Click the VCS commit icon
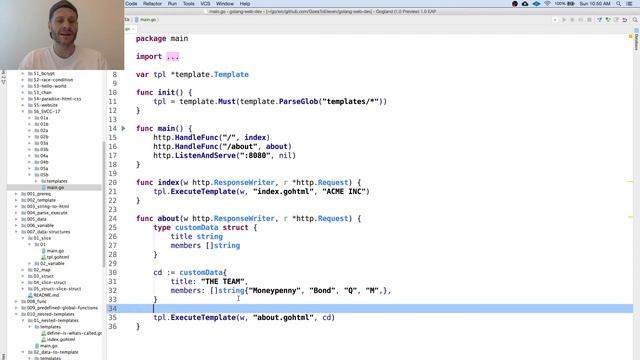Screen dimensions: 640x360 608,20
